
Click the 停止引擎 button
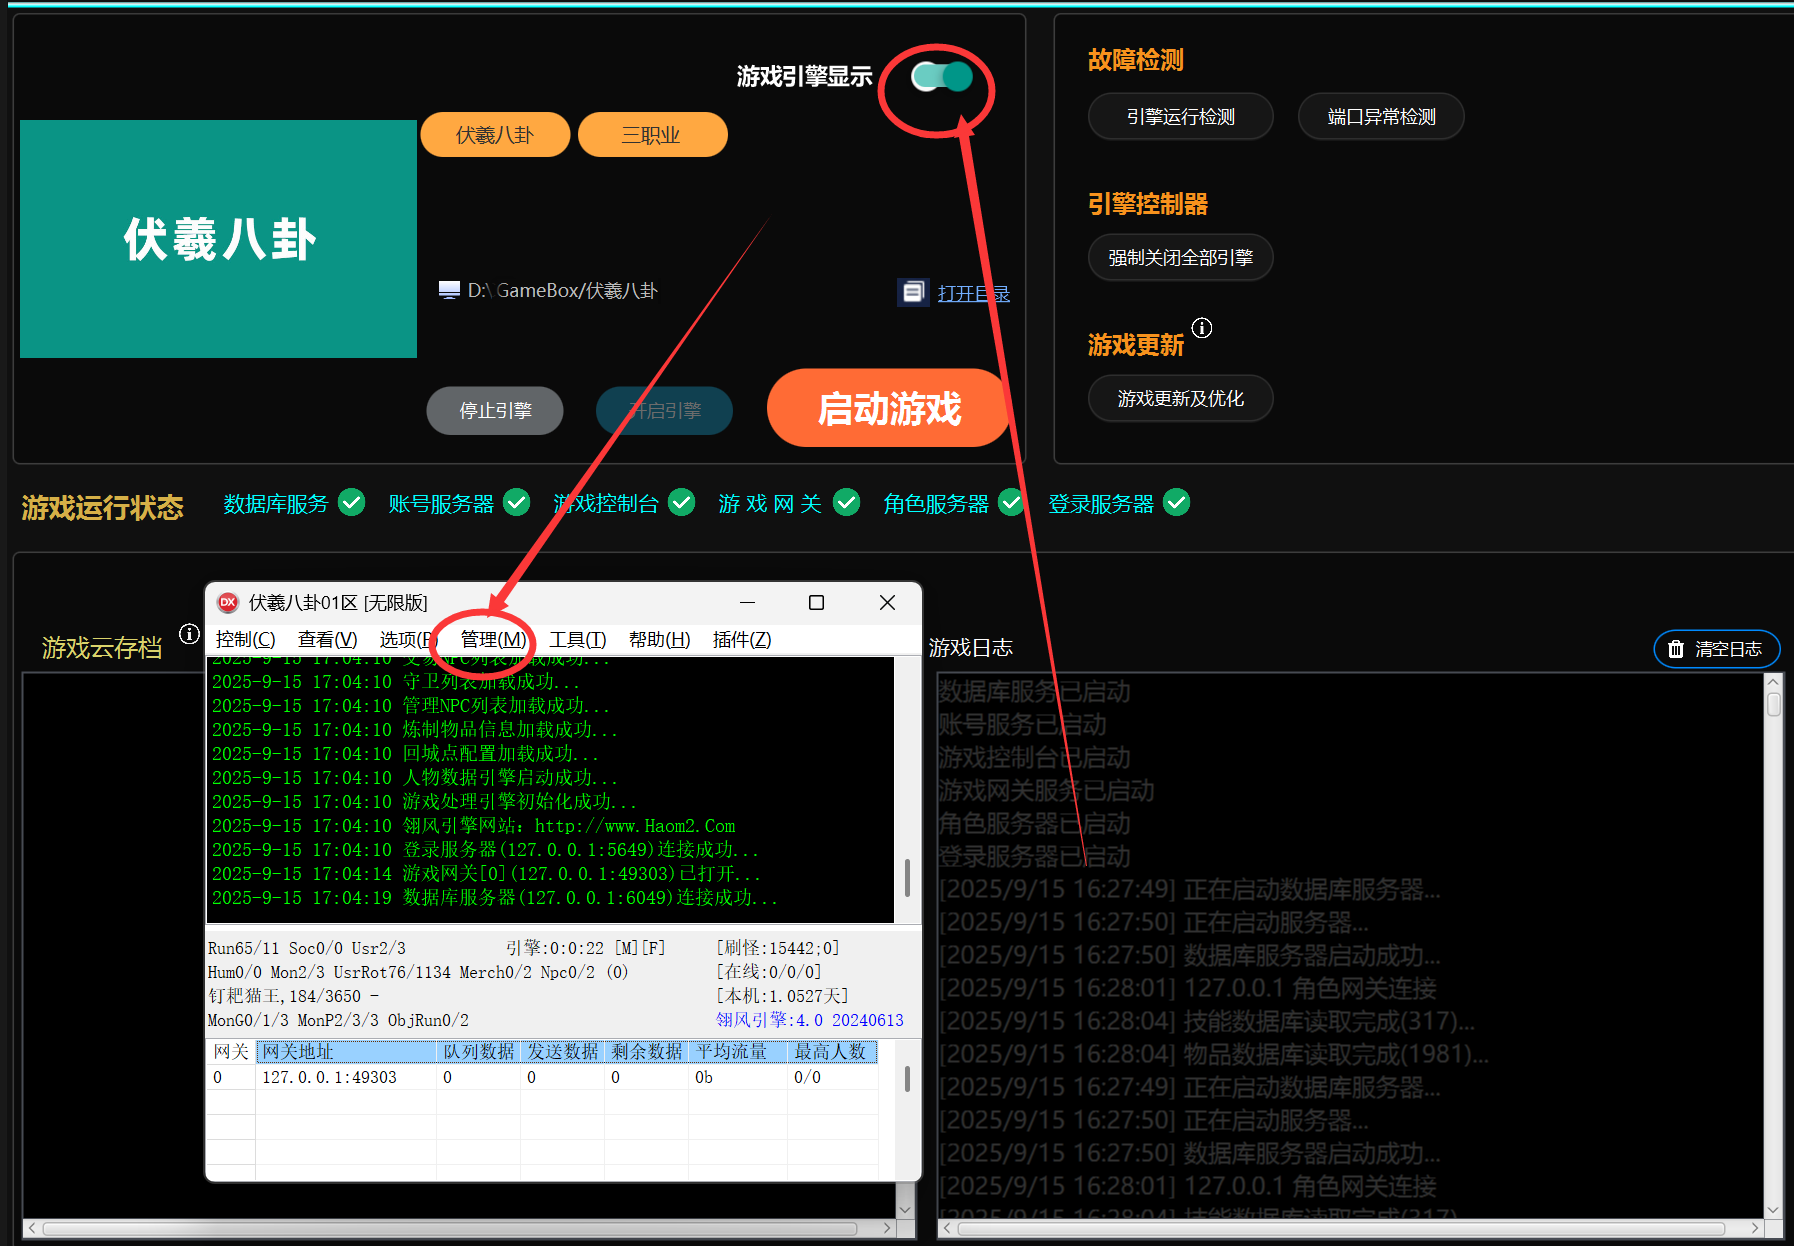coord(495,411)
